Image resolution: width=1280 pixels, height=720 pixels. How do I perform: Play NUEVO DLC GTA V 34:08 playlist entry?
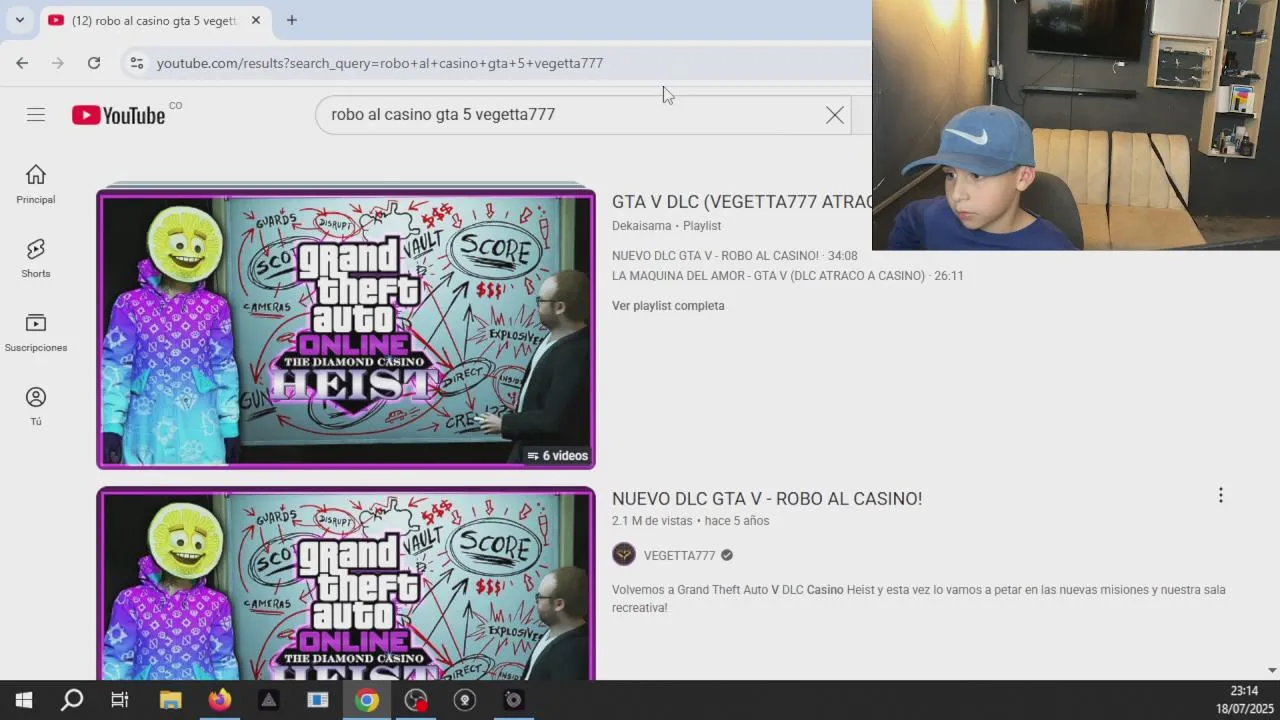735,256
